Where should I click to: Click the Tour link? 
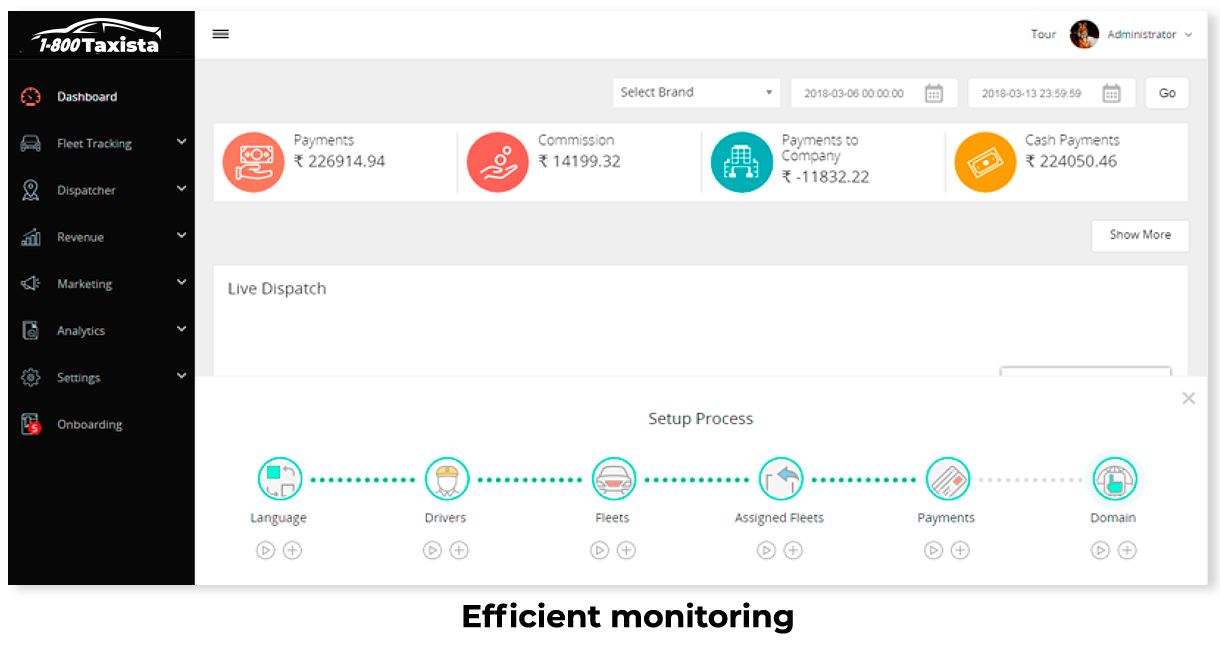click(1043, 35)
